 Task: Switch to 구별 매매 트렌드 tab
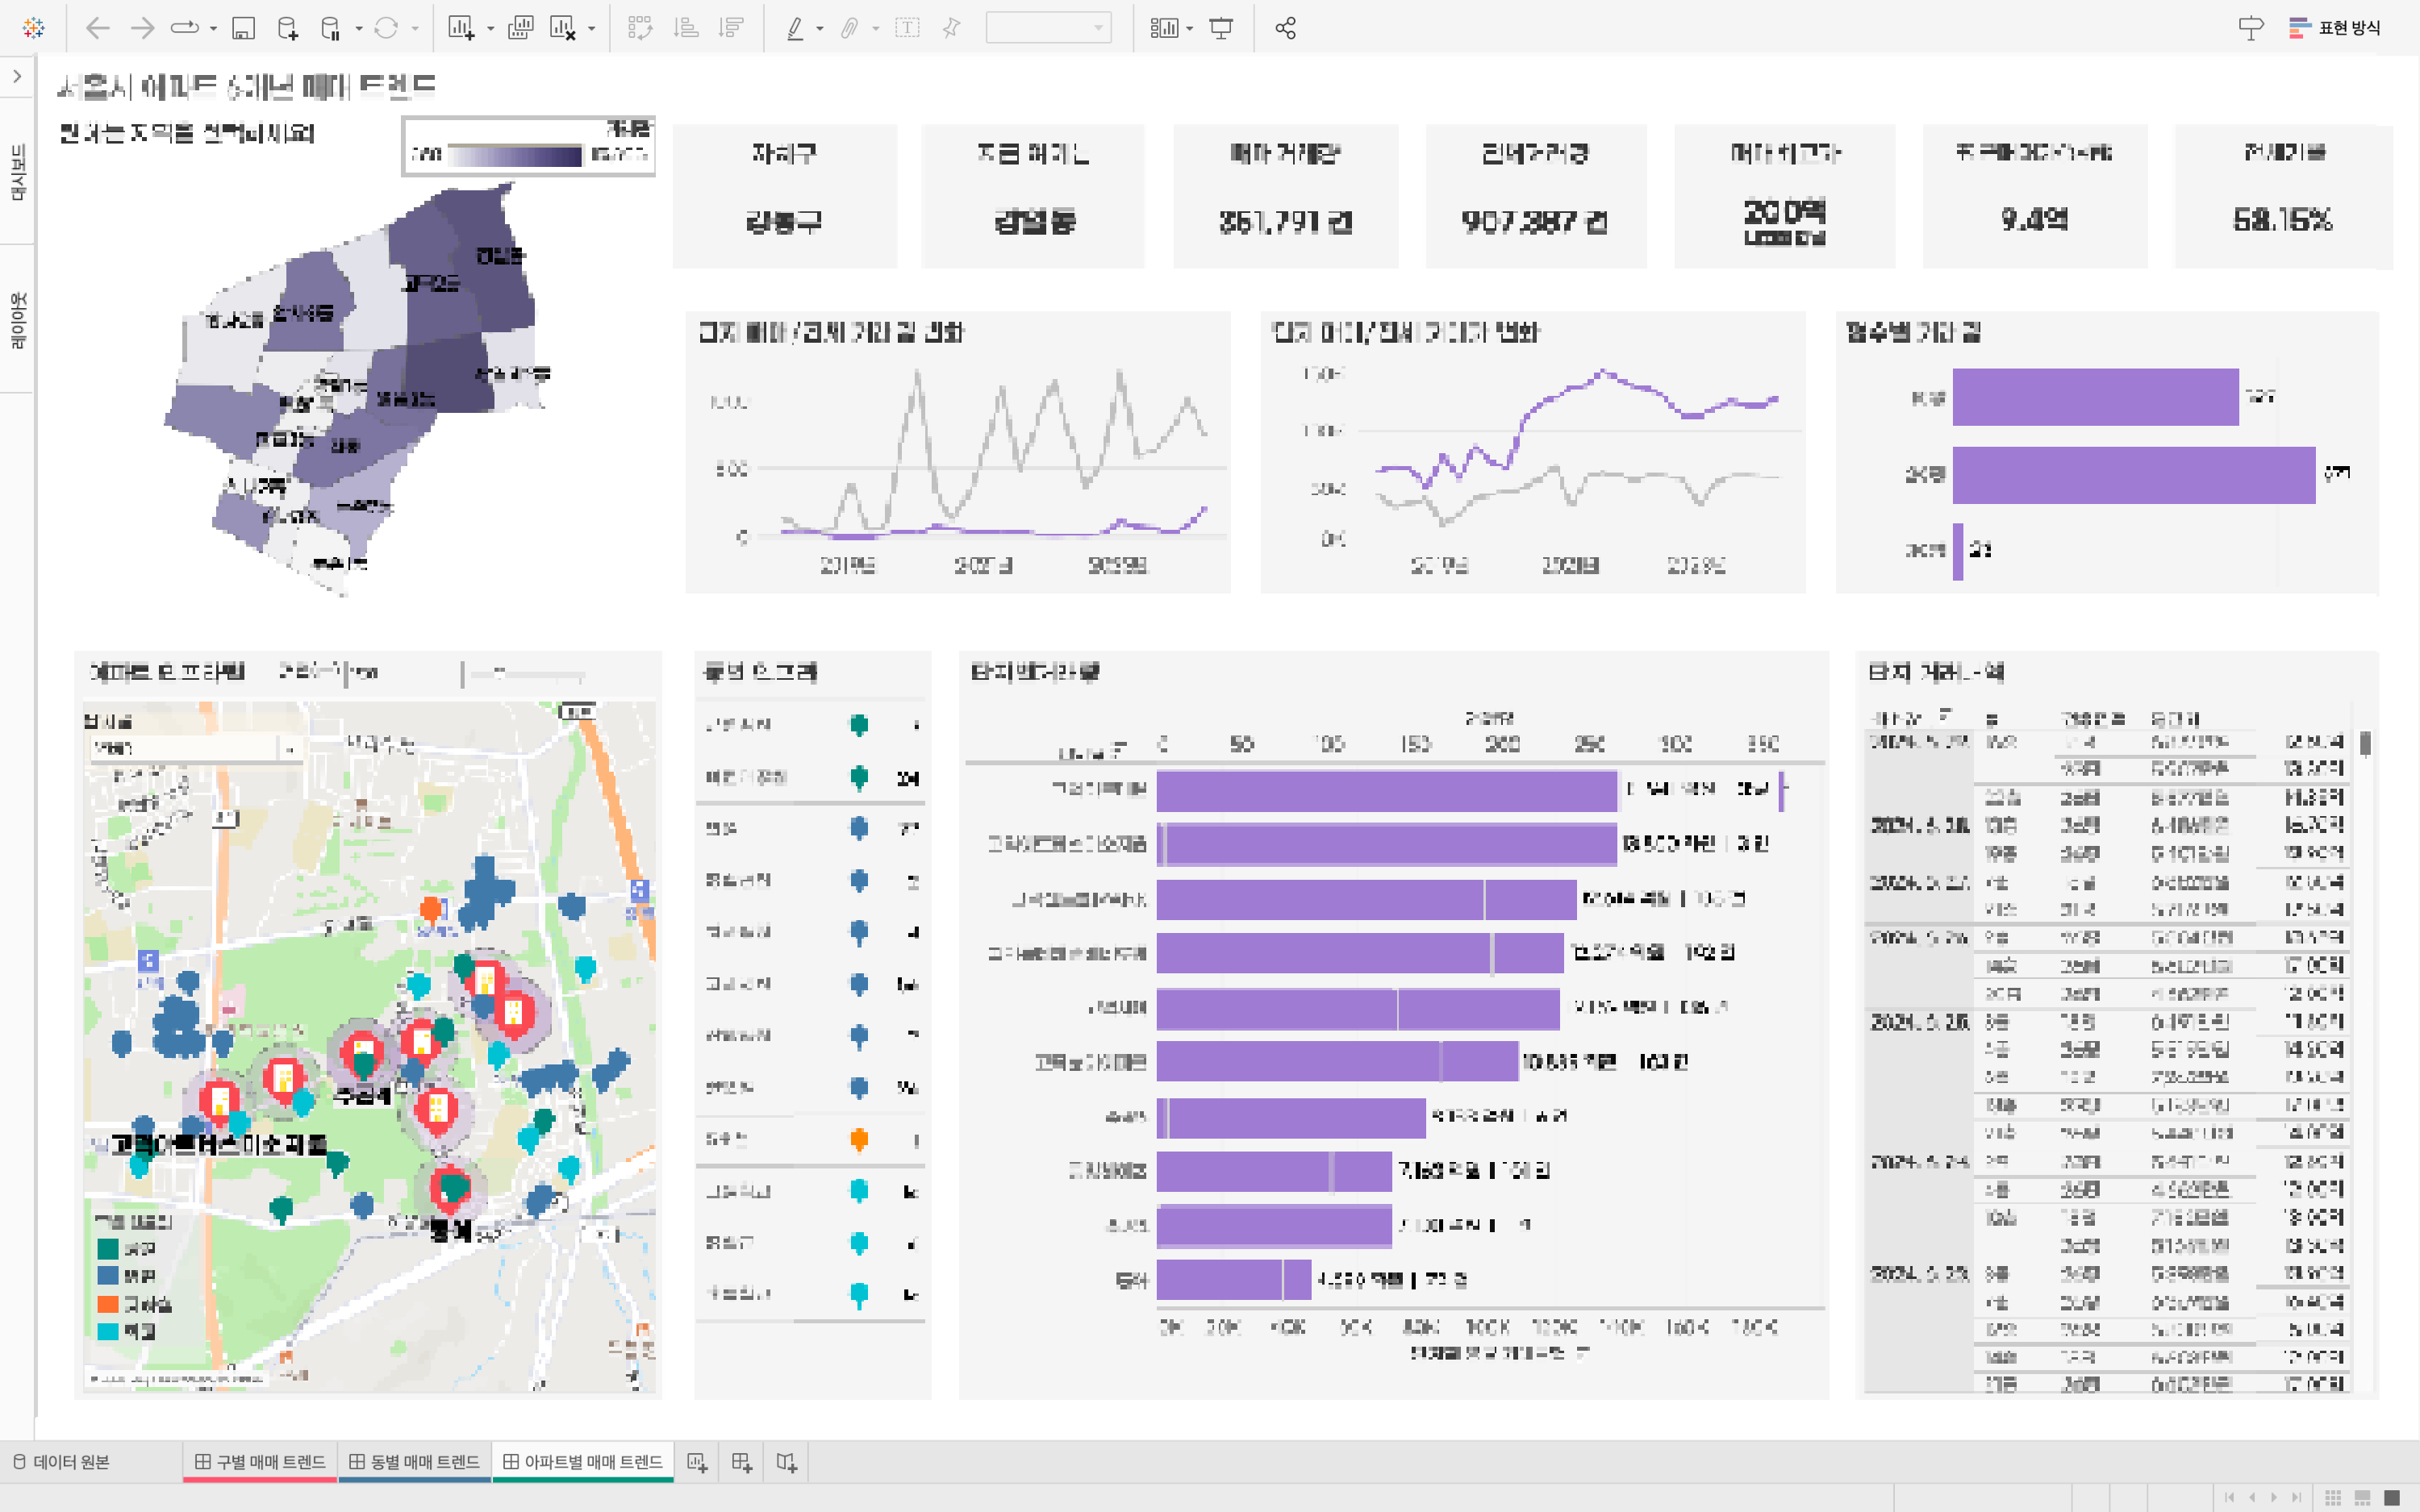(260, 1462)
